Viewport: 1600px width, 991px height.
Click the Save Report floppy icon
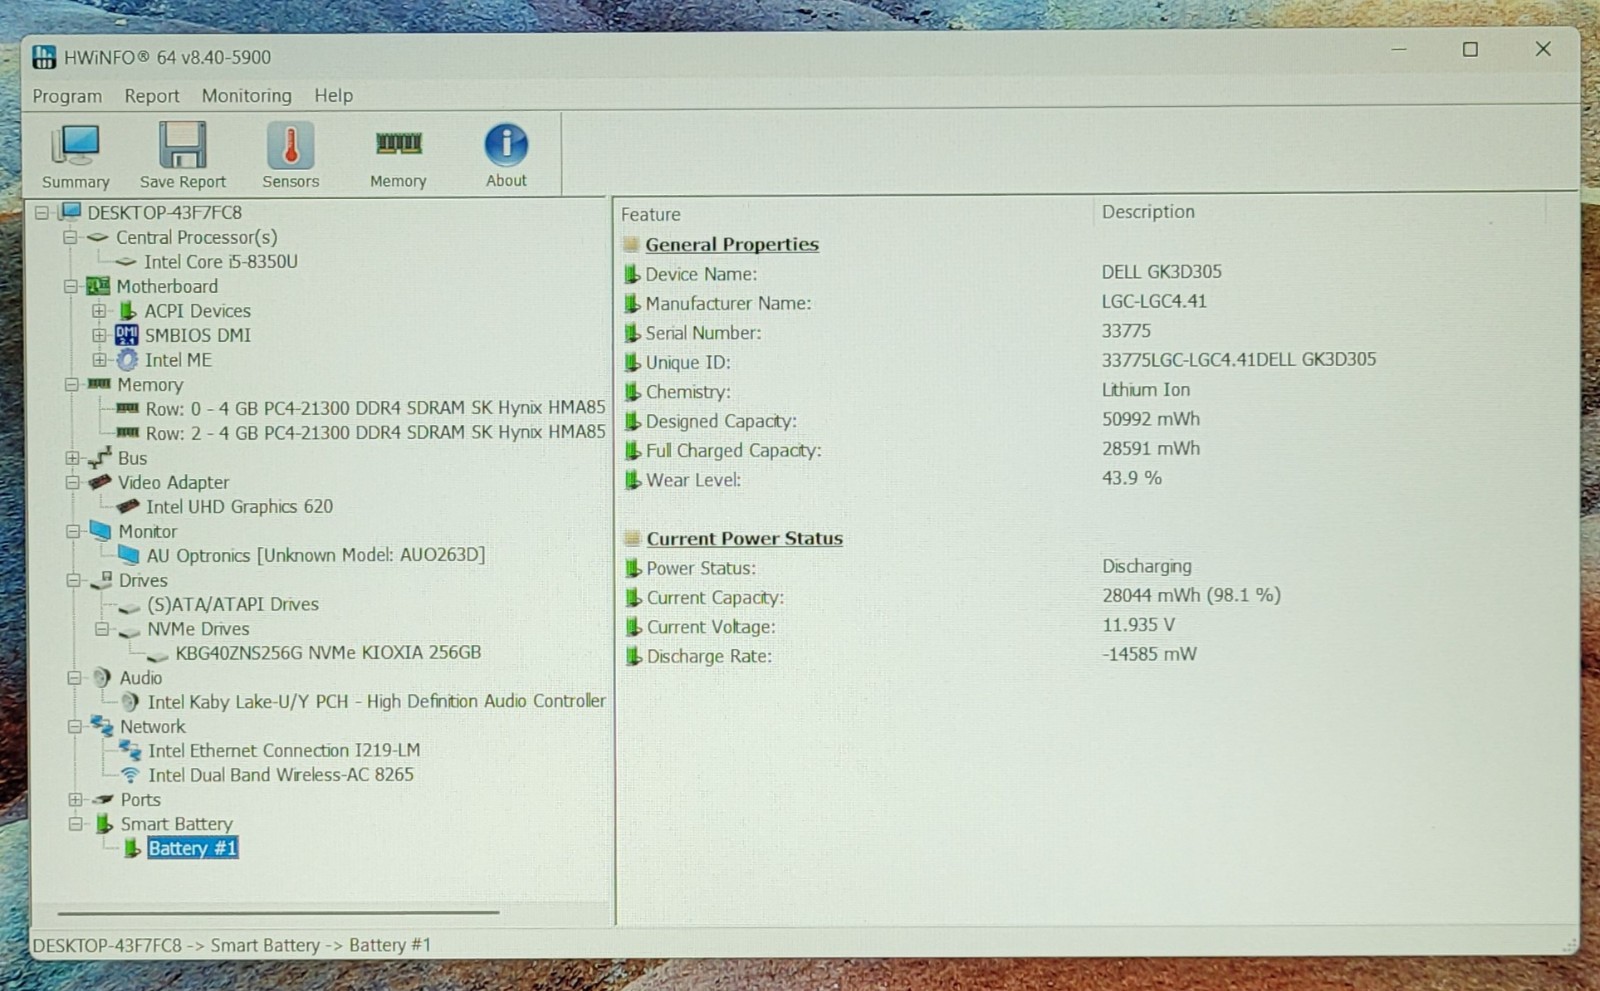pyautogui.click(x=183, y=146)
